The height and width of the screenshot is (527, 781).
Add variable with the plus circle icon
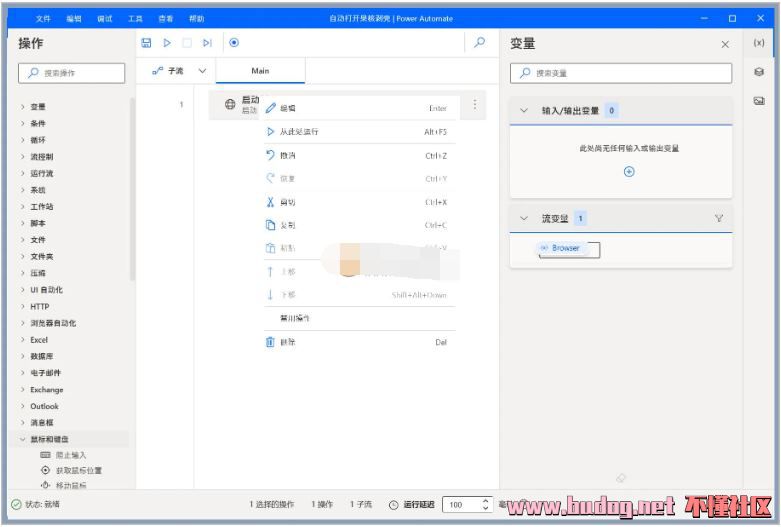pos(629,172)
